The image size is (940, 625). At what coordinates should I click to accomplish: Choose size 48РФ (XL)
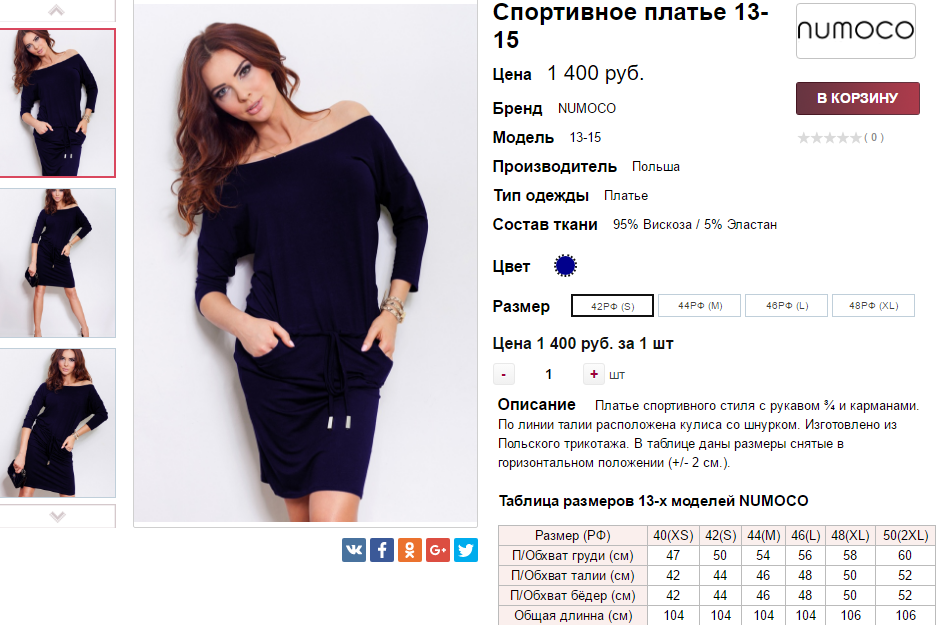[873, 306]
